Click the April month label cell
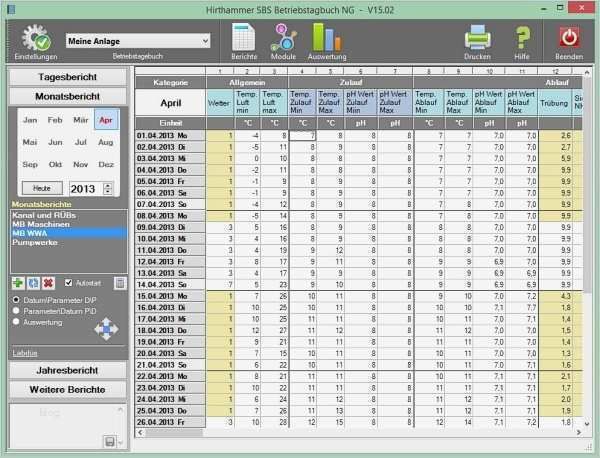Screen dimensions: 600x458 coord(171,103)
